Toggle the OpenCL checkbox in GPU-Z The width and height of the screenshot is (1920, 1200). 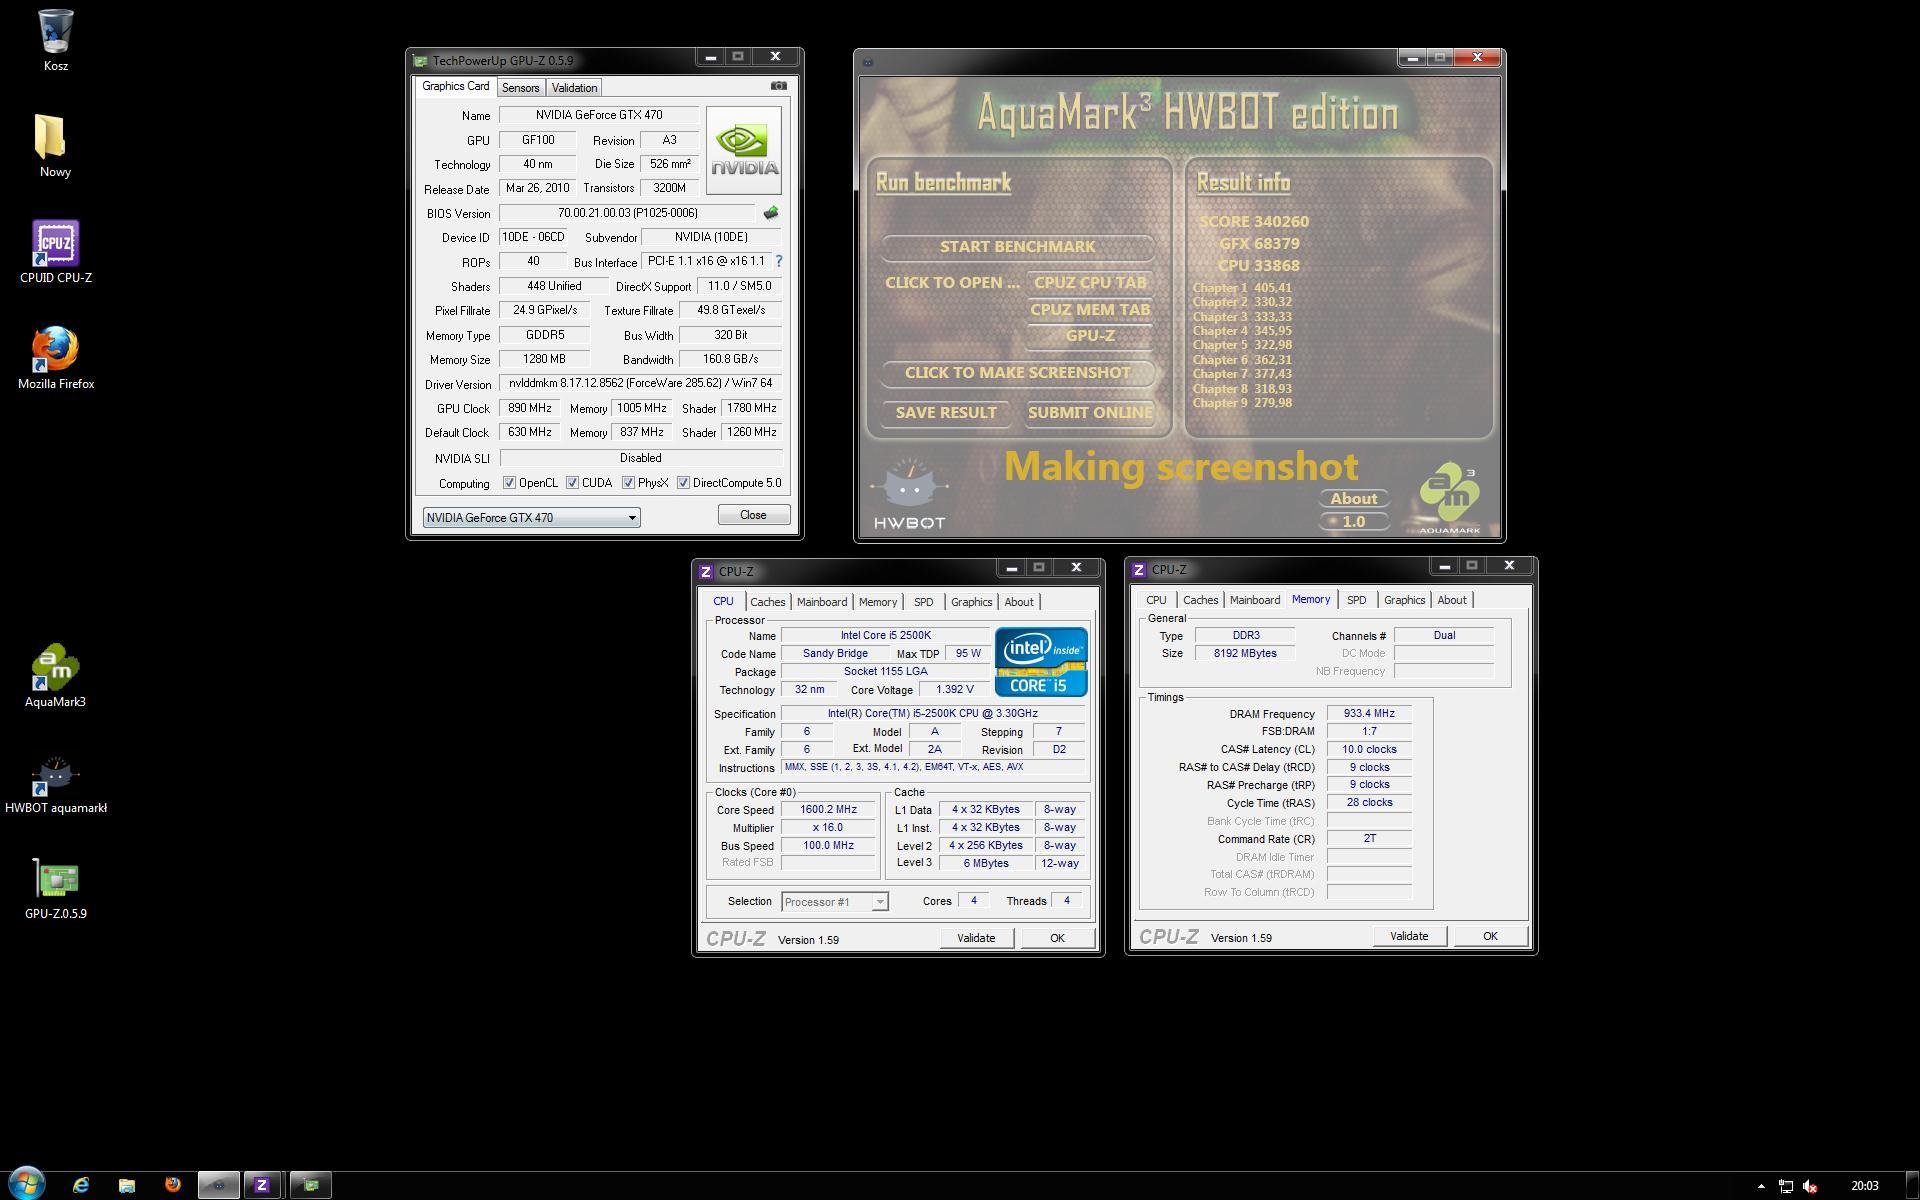509,483
